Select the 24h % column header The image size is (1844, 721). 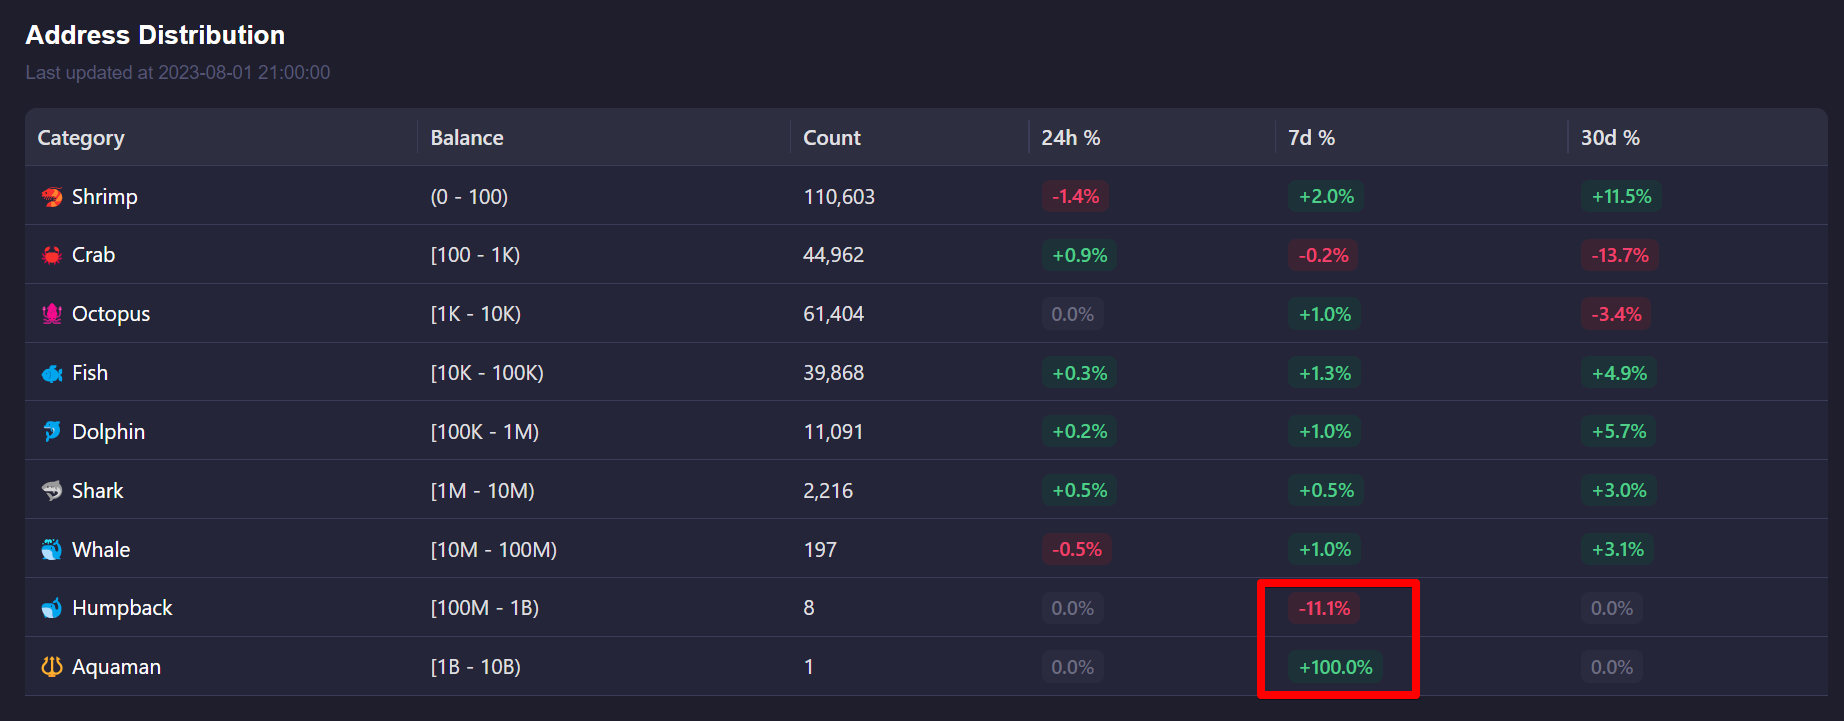pyautogui.click(x=1071, y=138)
